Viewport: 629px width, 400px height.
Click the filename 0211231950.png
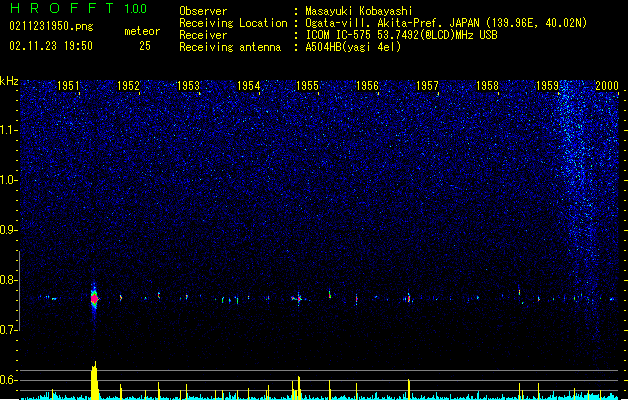(51, 26)
